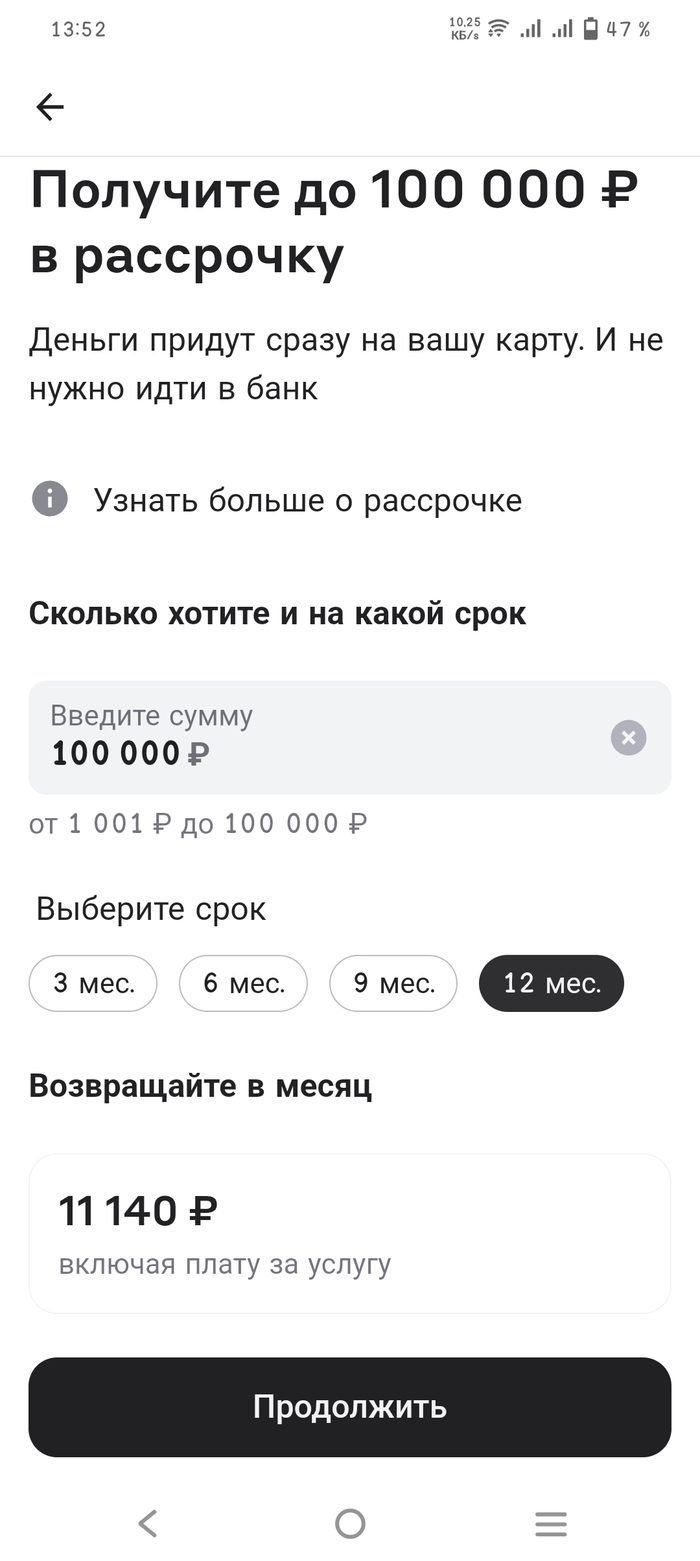Pick the 12 мес. term option

tap(551, 983)
